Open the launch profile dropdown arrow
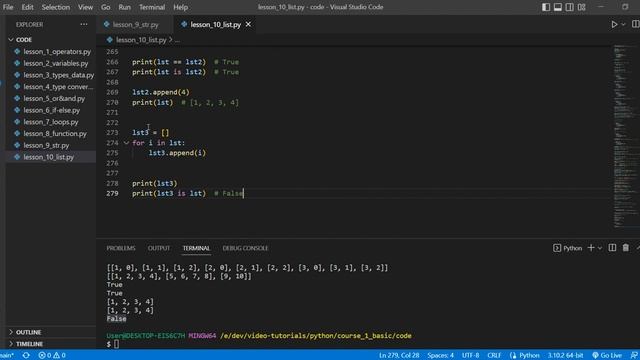This screenshot has height=360, width=640. pos(600,248)
